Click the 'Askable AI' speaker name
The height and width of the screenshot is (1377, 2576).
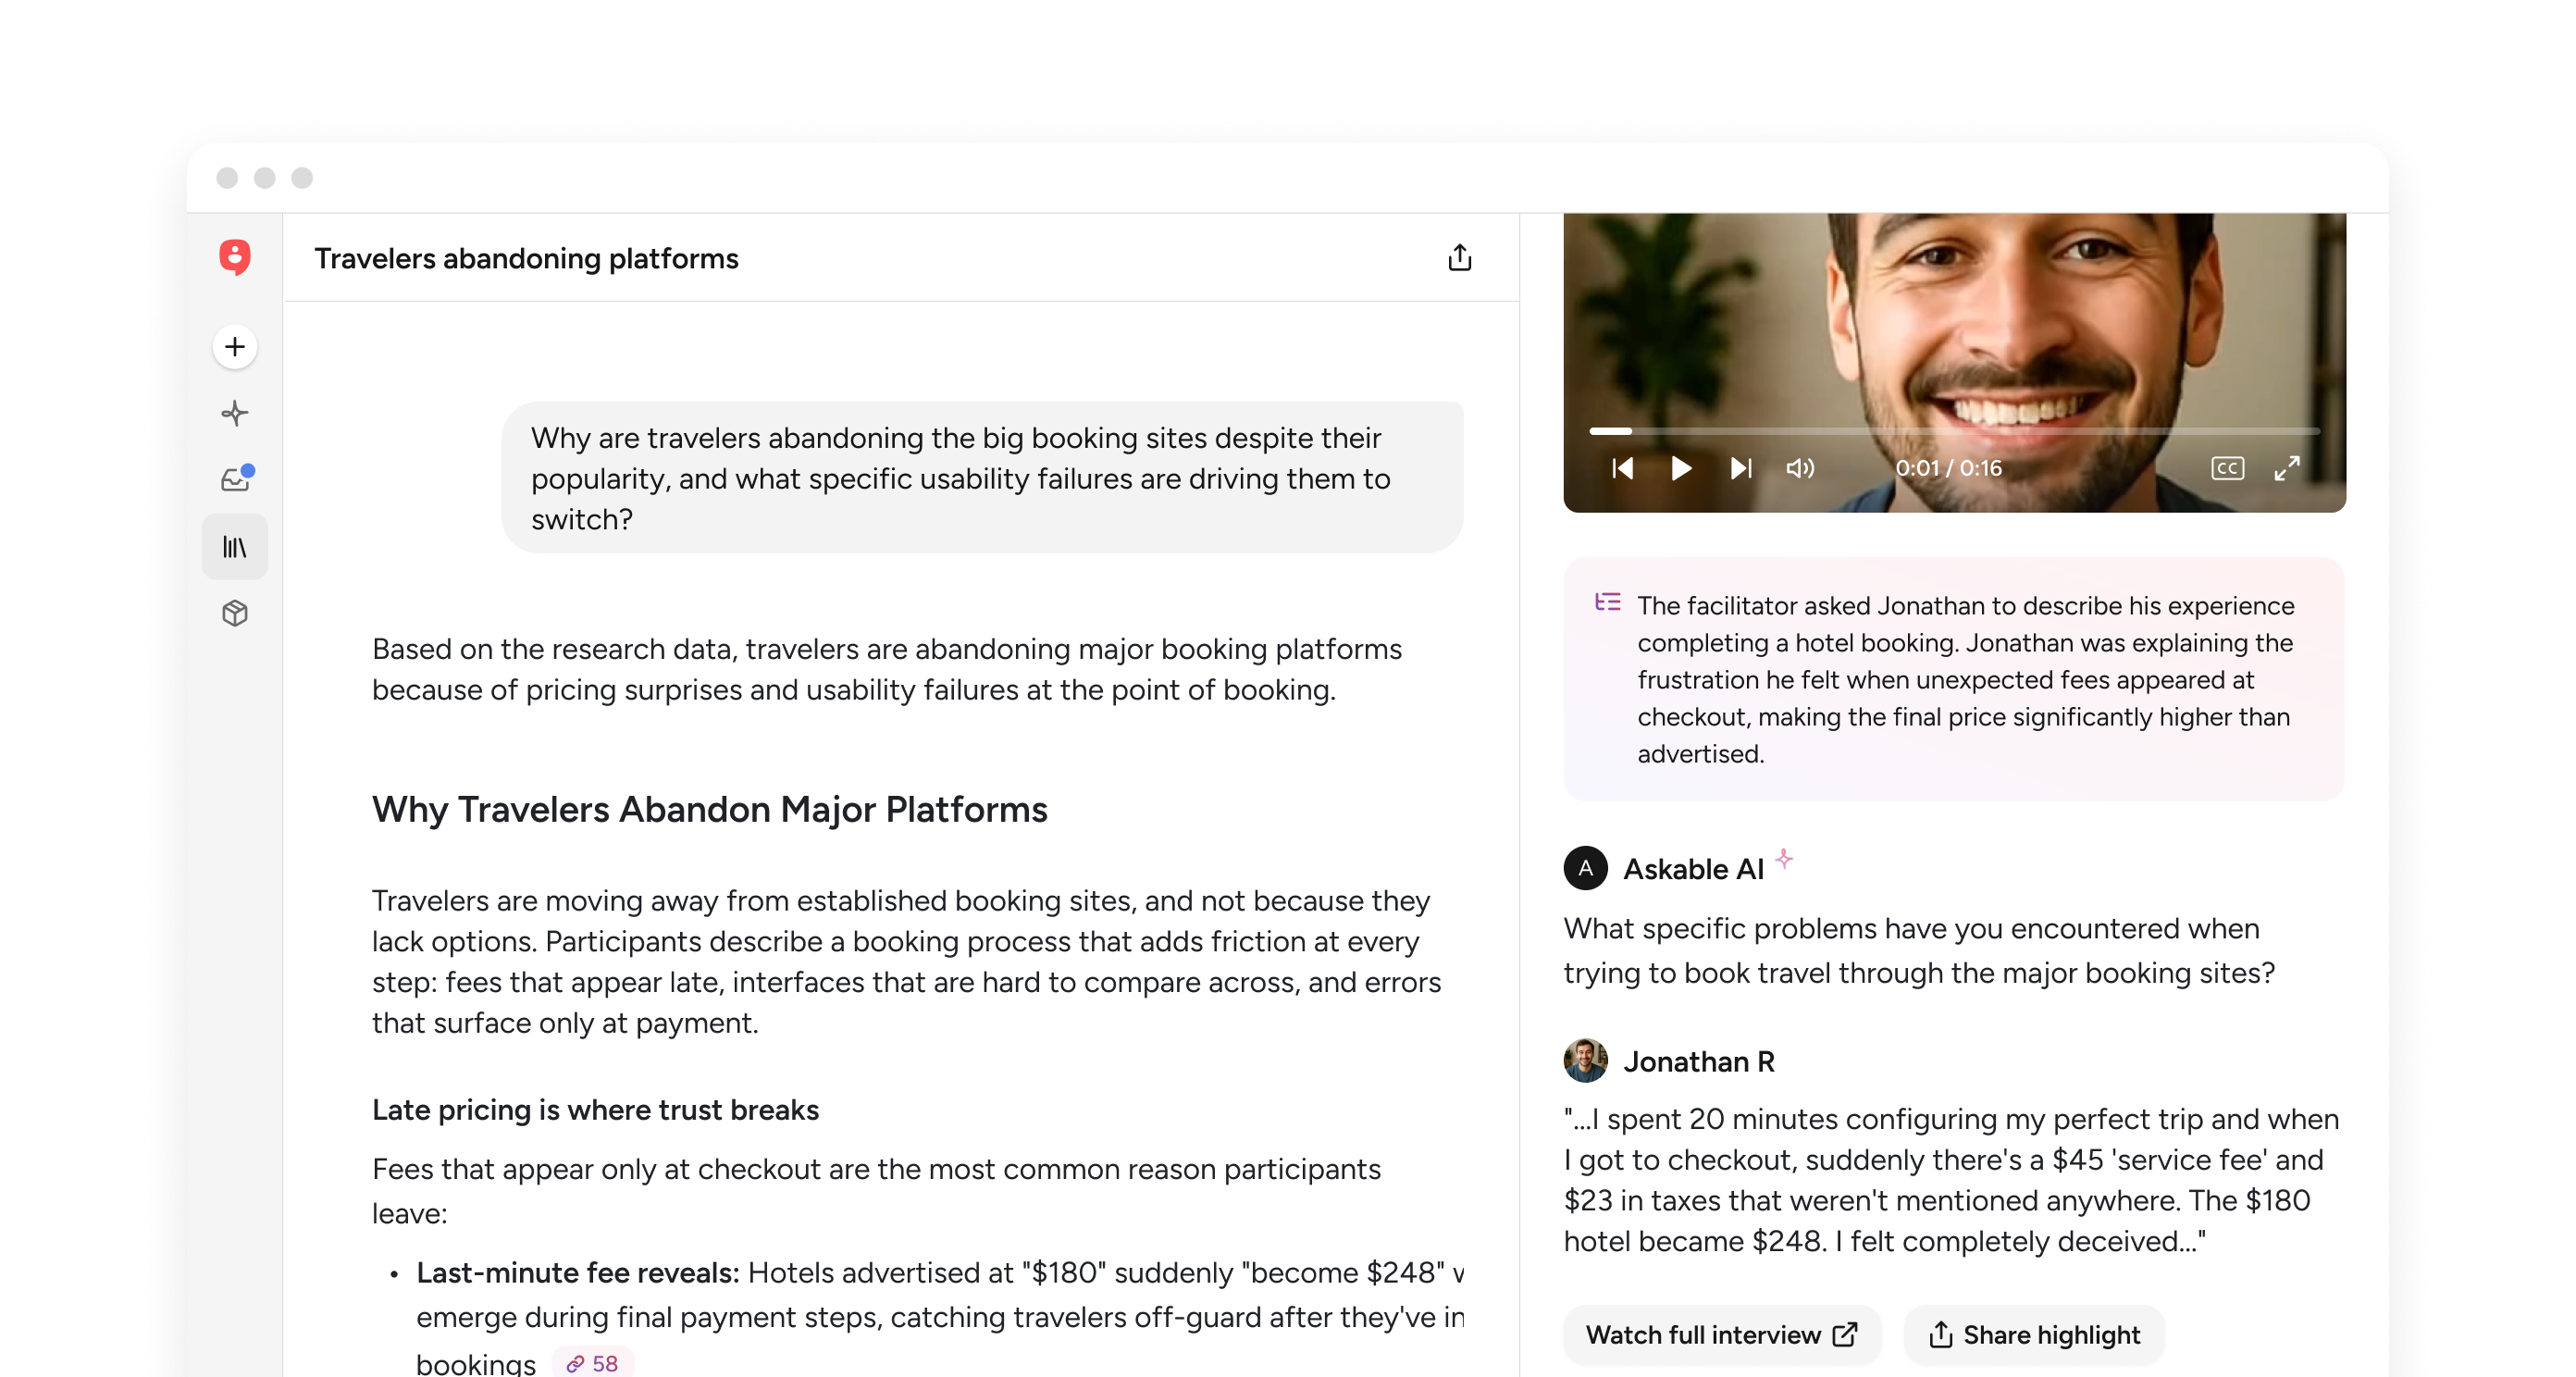click(x=1693, y=869)
